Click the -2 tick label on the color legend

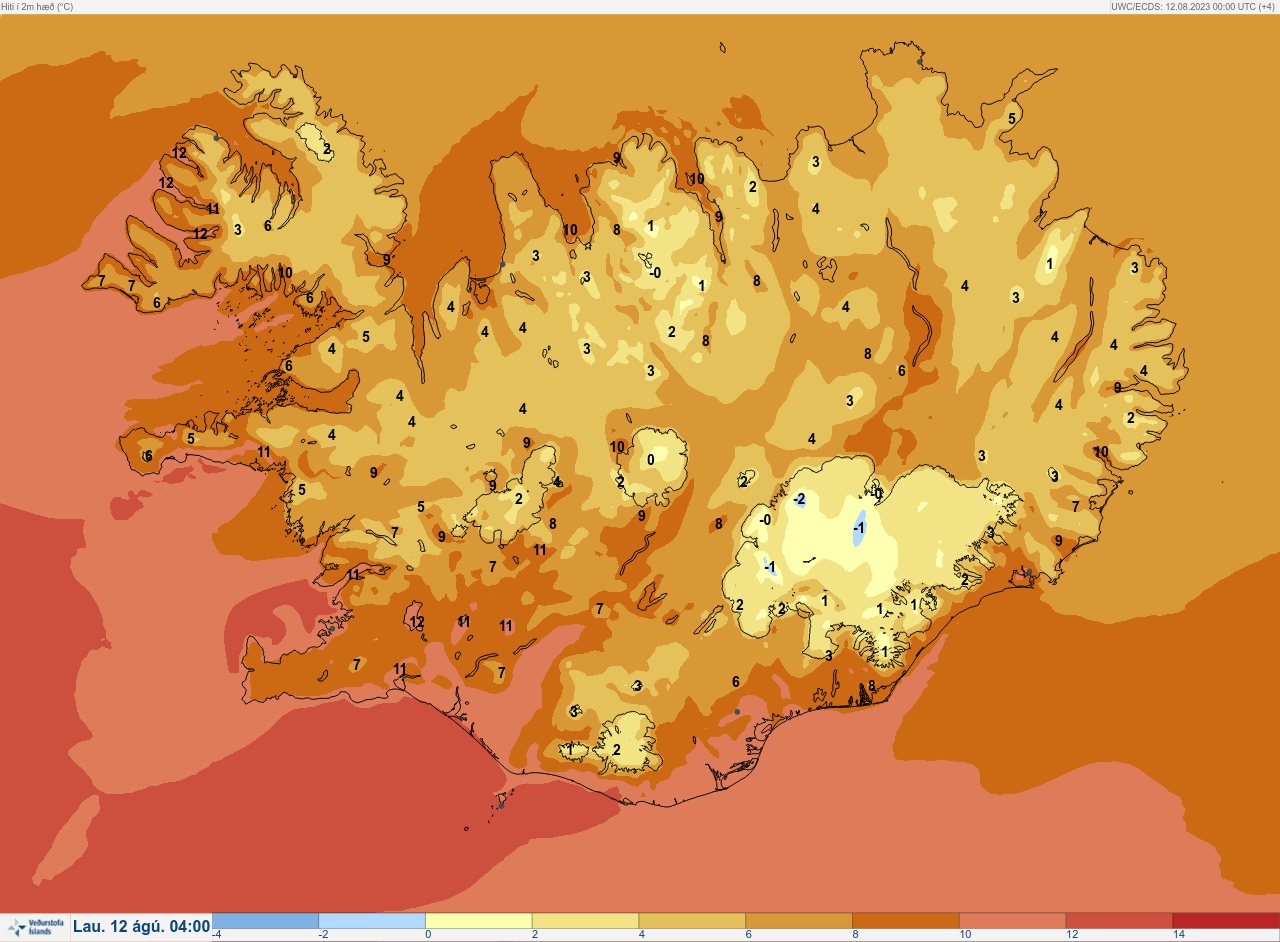pos(324,935)
